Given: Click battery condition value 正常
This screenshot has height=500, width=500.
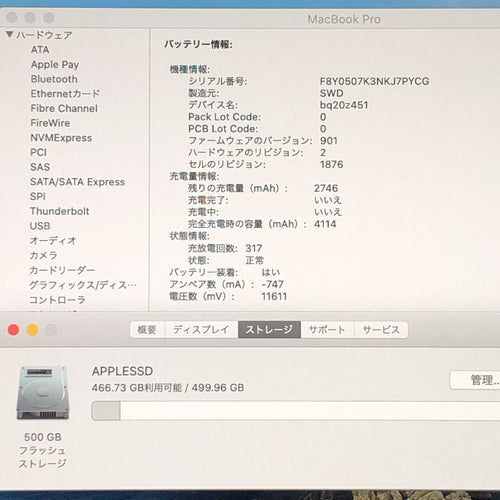Looking at the screenshot, I should click(254, 260).
